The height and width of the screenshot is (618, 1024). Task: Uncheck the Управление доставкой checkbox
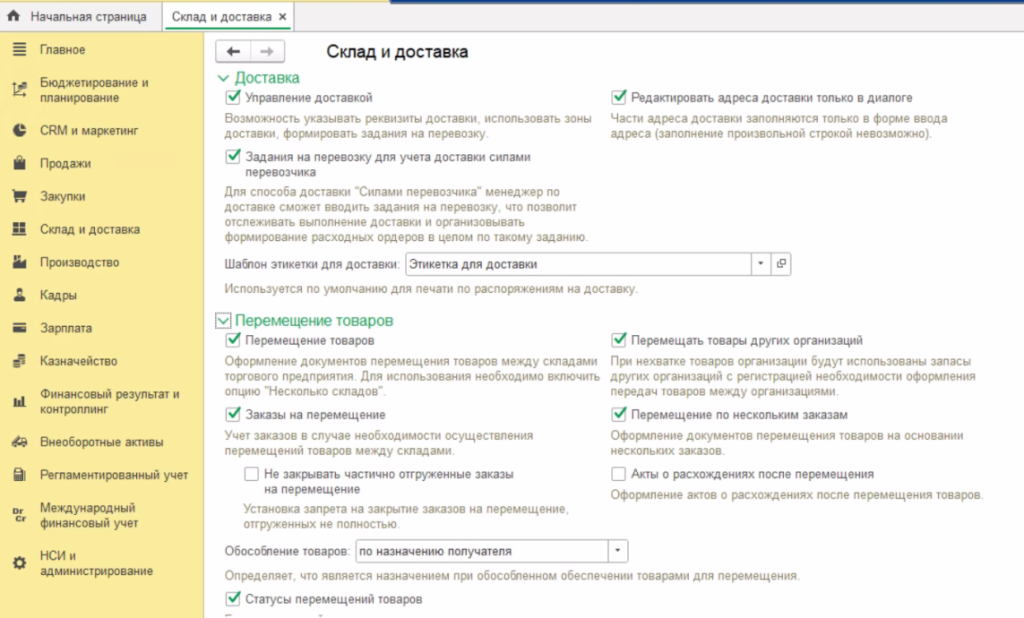(234, 97)
